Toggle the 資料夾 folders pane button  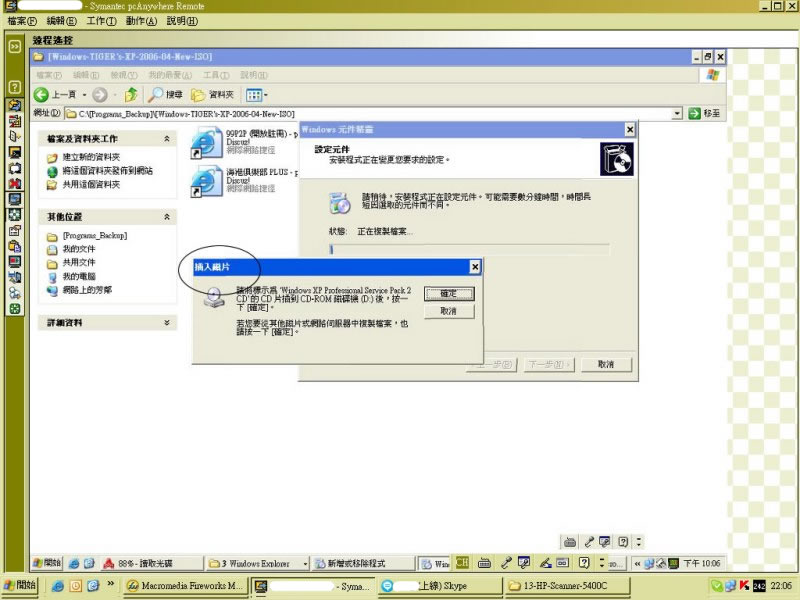[x=212, y=94]
